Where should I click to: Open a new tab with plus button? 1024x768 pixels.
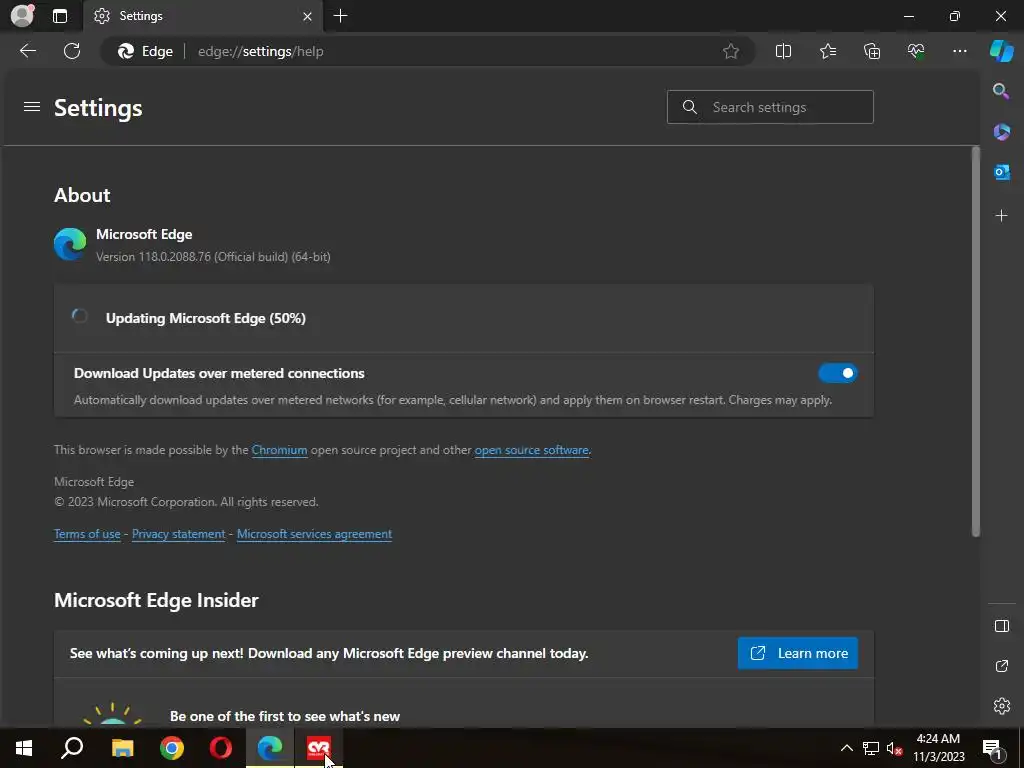click(x=340, y=16)
